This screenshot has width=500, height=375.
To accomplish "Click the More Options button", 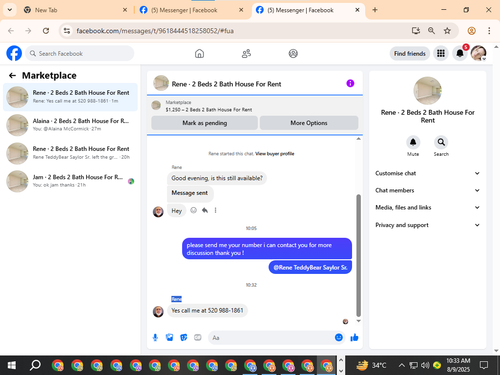I will (309, 123).
